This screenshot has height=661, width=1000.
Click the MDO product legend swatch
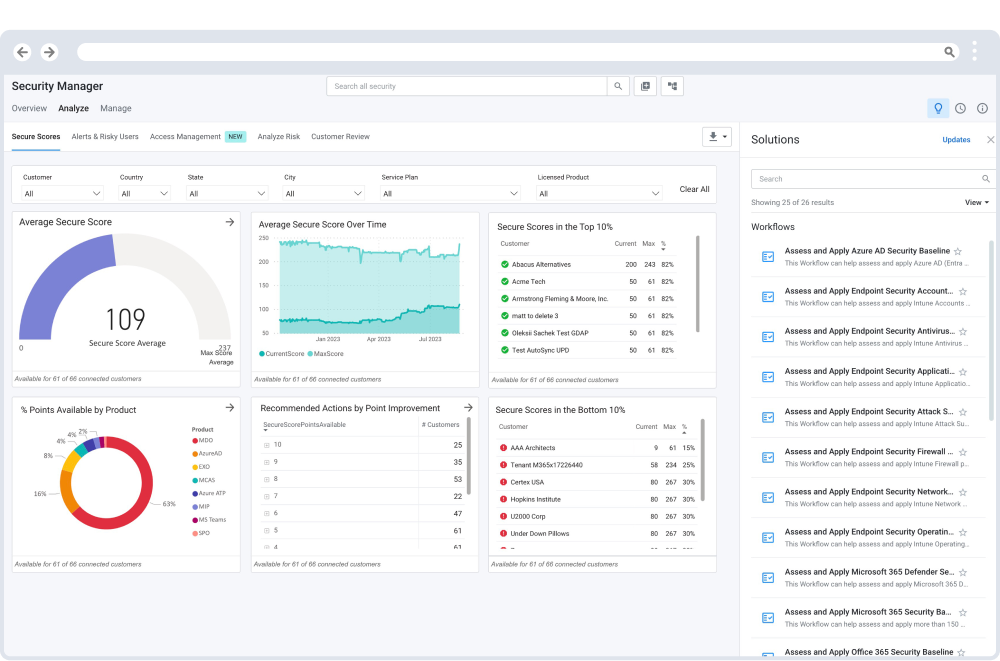[195, 441]
